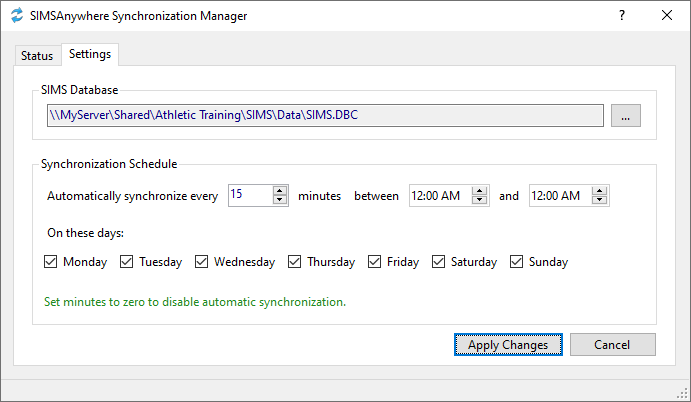Screen dimensions: 691x402
Task: Increment the end time spinner
Action: [599, 190]
